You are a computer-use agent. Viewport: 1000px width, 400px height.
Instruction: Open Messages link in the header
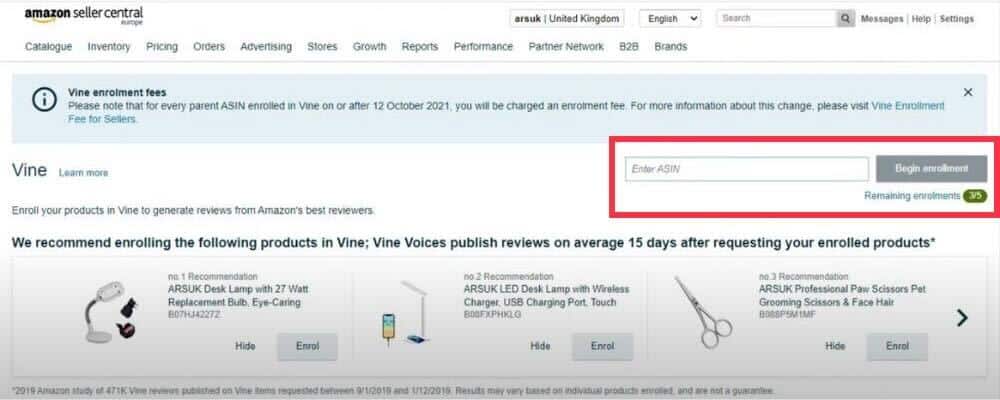tap(882, 19)
